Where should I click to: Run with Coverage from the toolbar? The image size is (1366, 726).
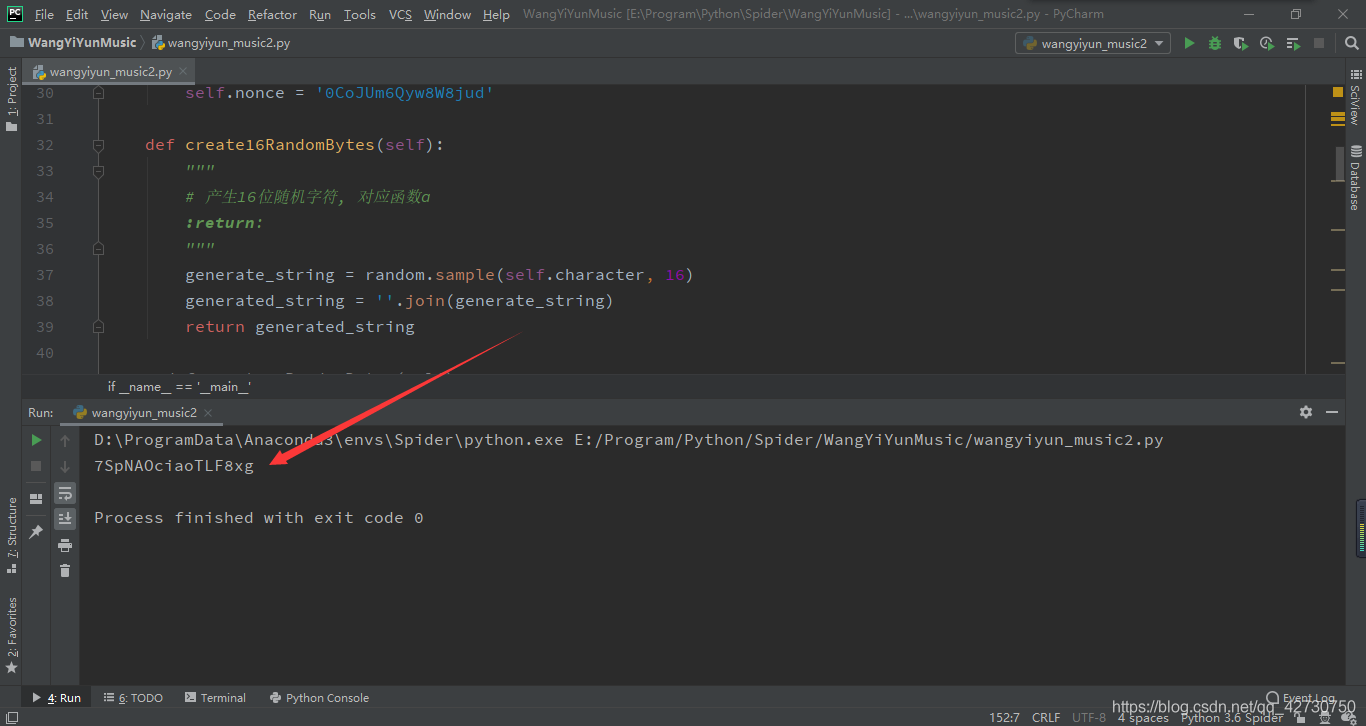(x=1241, y=43)
